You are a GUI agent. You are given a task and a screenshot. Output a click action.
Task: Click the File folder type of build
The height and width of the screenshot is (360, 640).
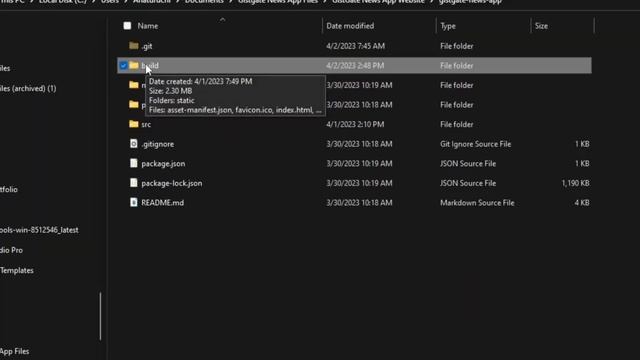coord(457,66)
